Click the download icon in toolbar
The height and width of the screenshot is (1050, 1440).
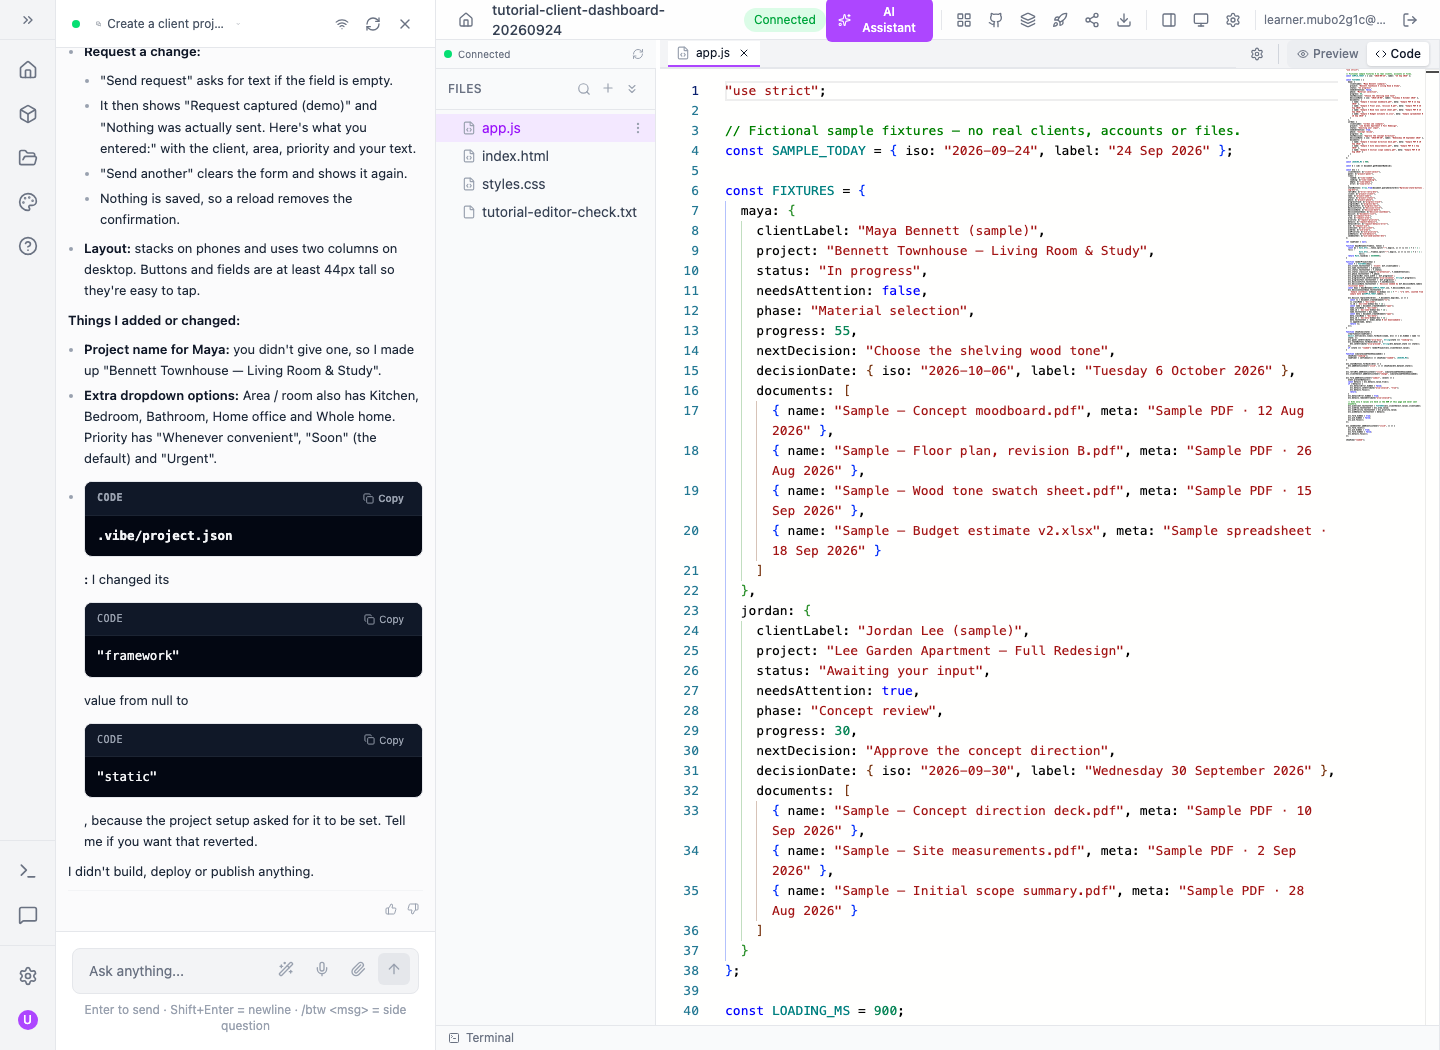coord(1124,20)
